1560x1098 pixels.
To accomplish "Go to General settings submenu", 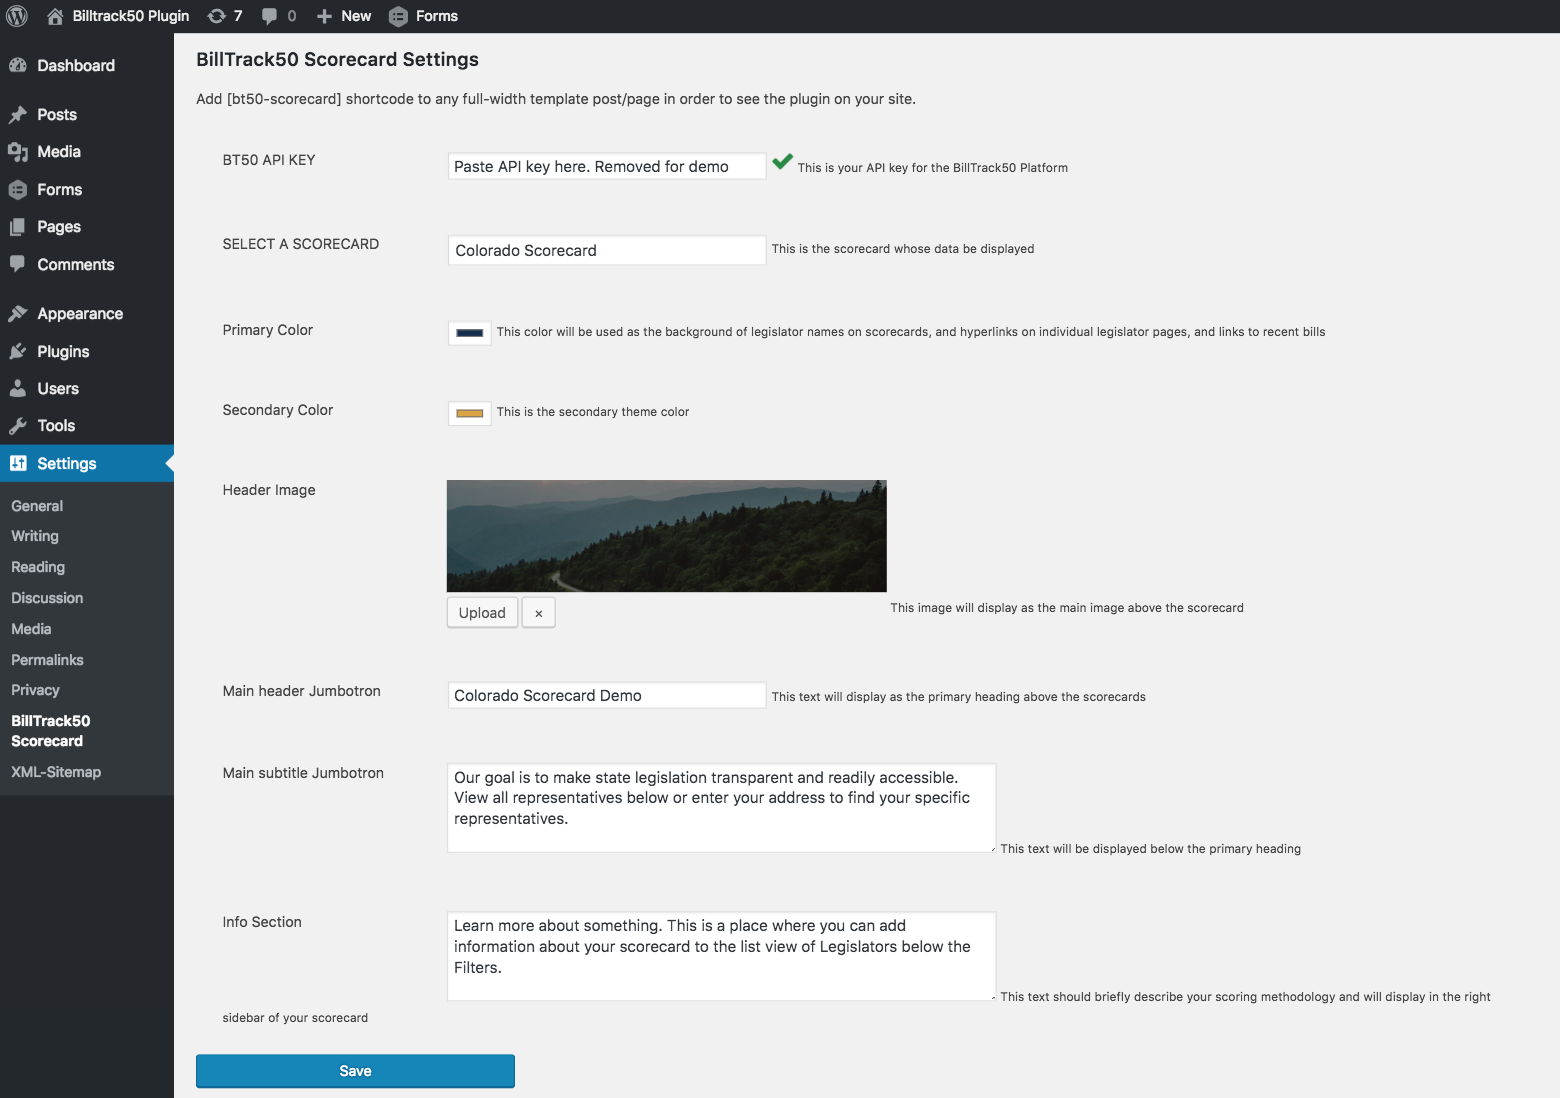I will tap(37, 505).
